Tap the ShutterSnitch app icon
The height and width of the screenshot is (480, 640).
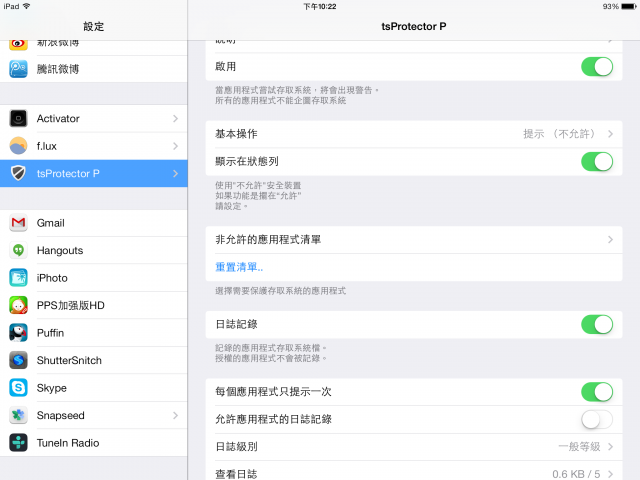pyautogui.click(x=18, y=360)
